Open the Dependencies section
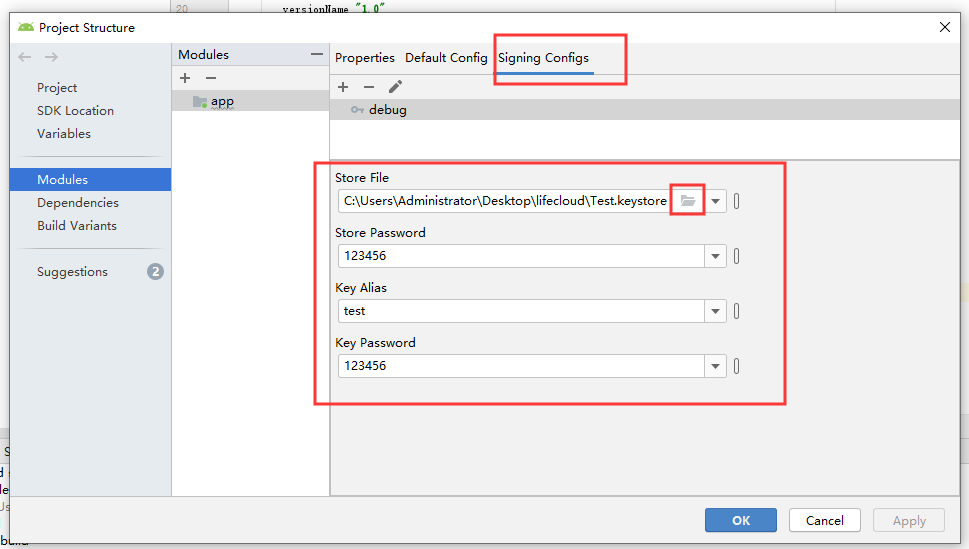 78,203
